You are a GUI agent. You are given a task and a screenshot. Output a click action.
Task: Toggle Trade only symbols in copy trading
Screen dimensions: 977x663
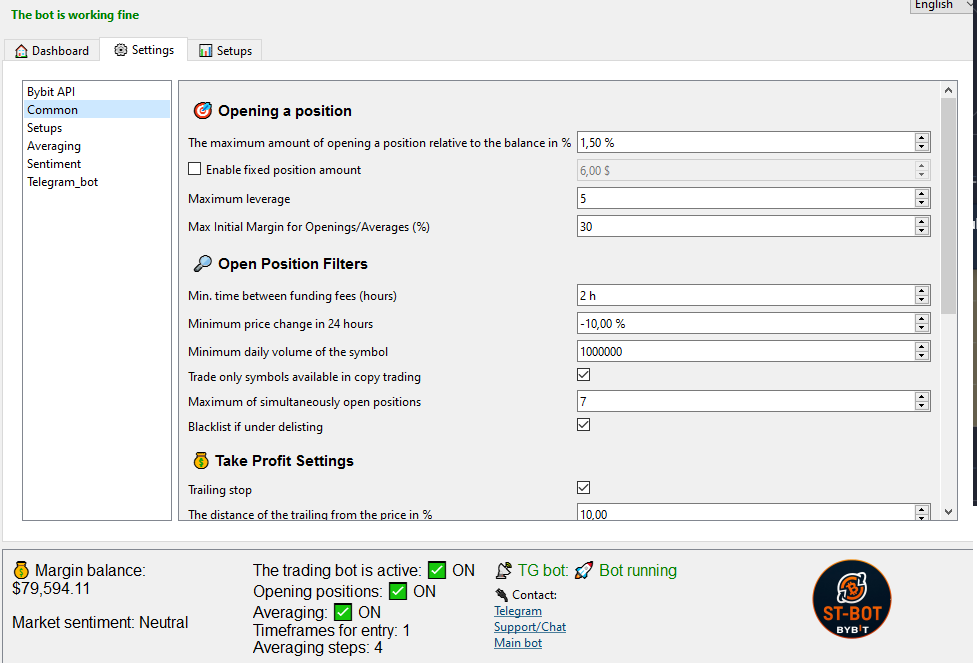[583, 374]
